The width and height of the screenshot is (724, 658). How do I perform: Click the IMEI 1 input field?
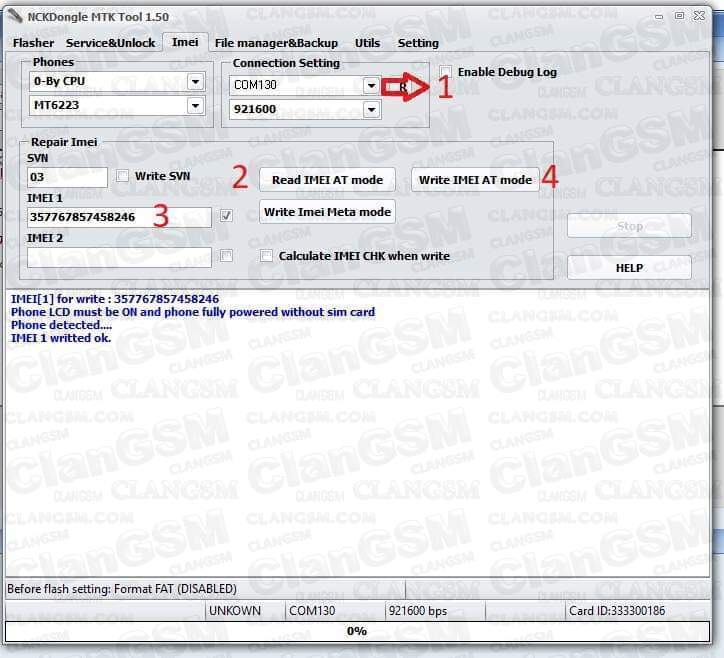pos(119,217)
